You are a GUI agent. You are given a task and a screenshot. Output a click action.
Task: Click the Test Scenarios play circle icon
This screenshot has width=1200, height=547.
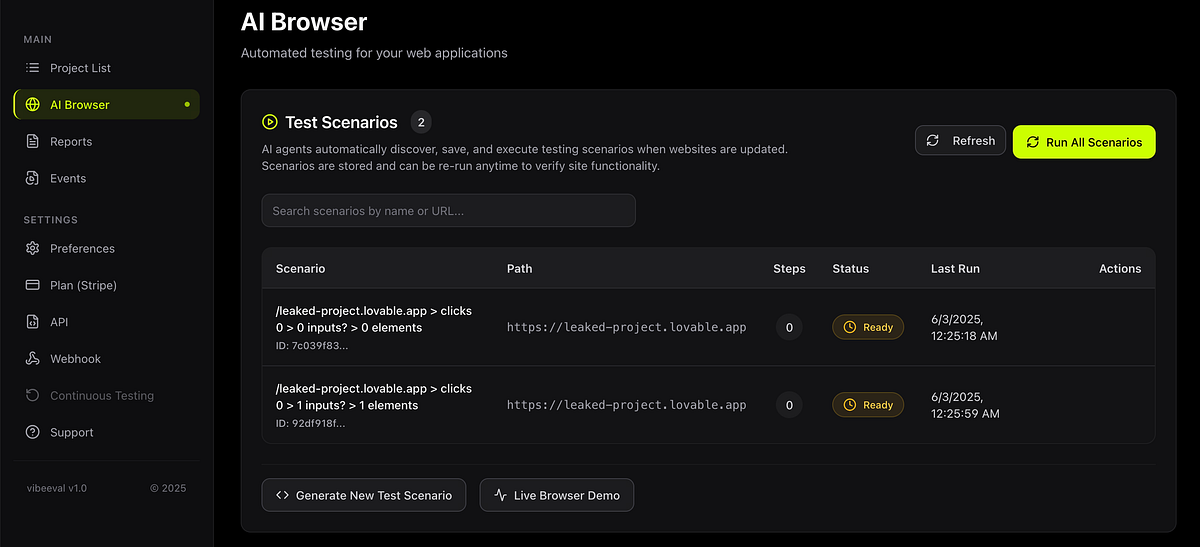pos(269,122)
